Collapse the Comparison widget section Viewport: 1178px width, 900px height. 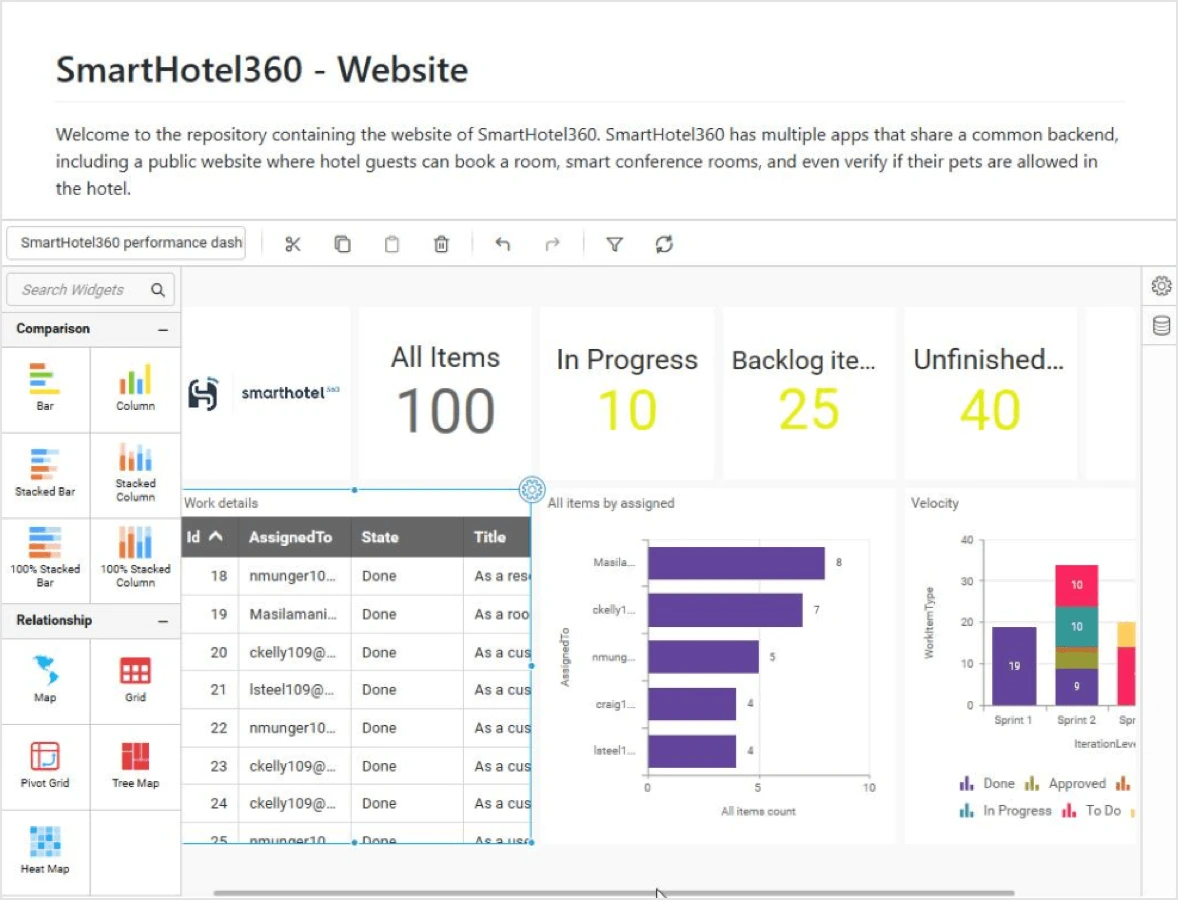[163, 329]
